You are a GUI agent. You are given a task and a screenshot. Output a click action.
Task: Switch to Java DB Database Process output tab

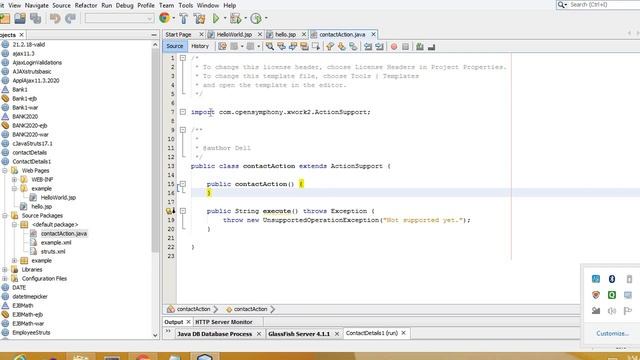point(214,334)
